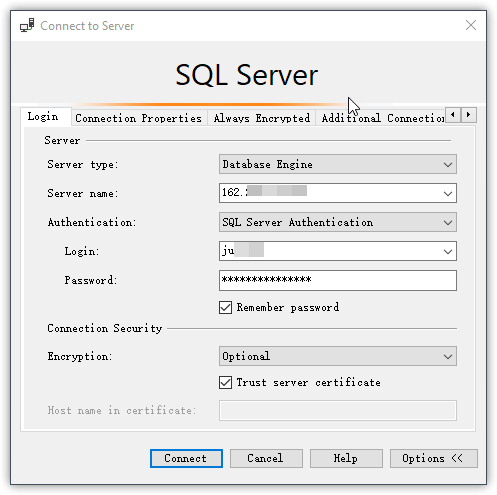Collapse the dialog with Options <<
This screenshot has width=497, height=495.
[434, 458]
